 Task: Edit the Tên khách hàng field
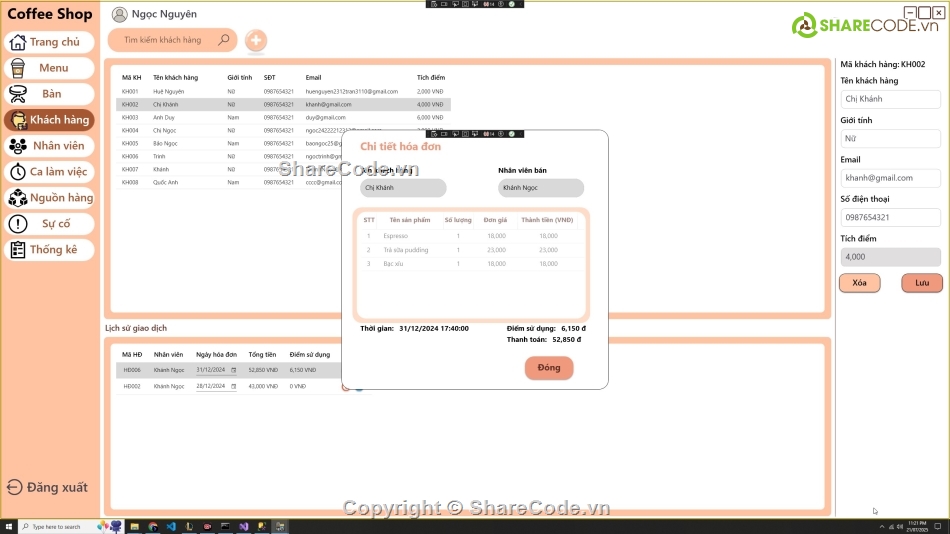pos(890,99)
